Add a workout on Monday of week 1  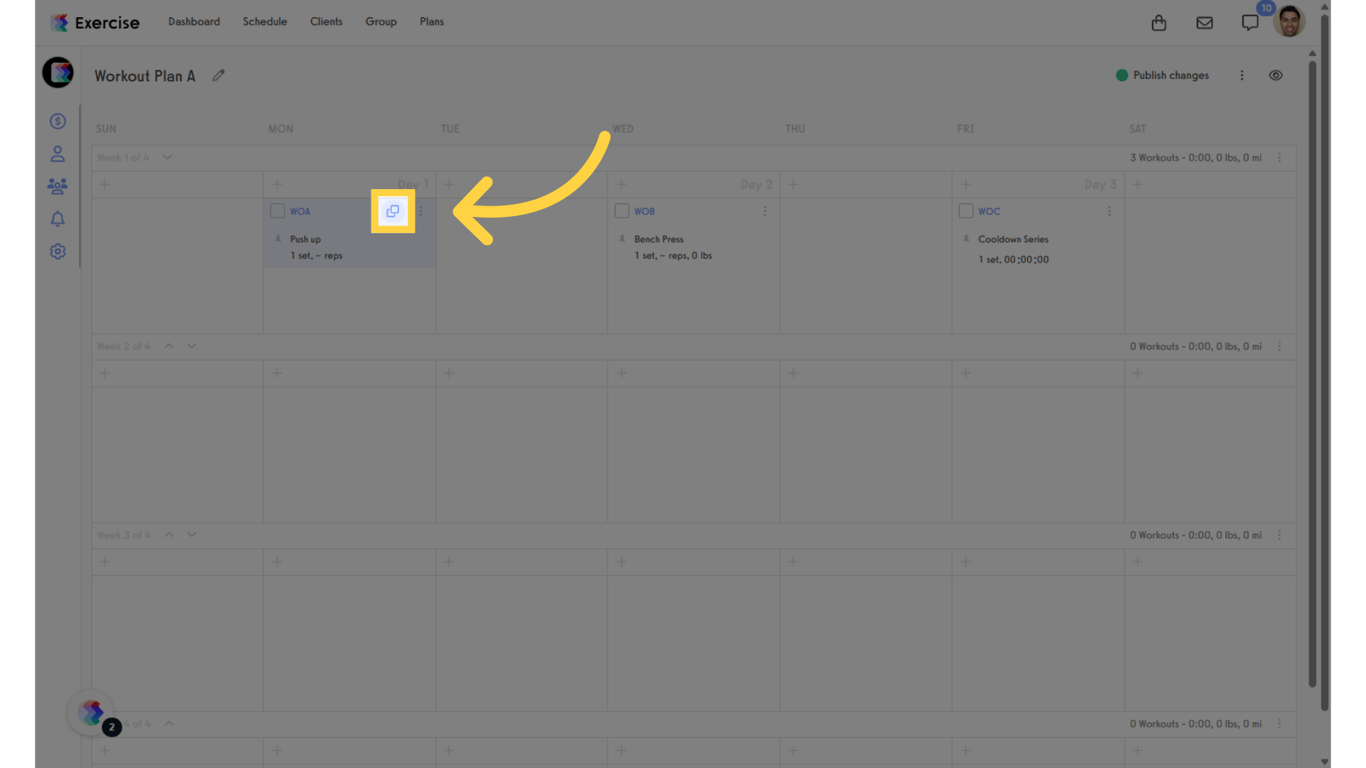click(x=277, y=184)
